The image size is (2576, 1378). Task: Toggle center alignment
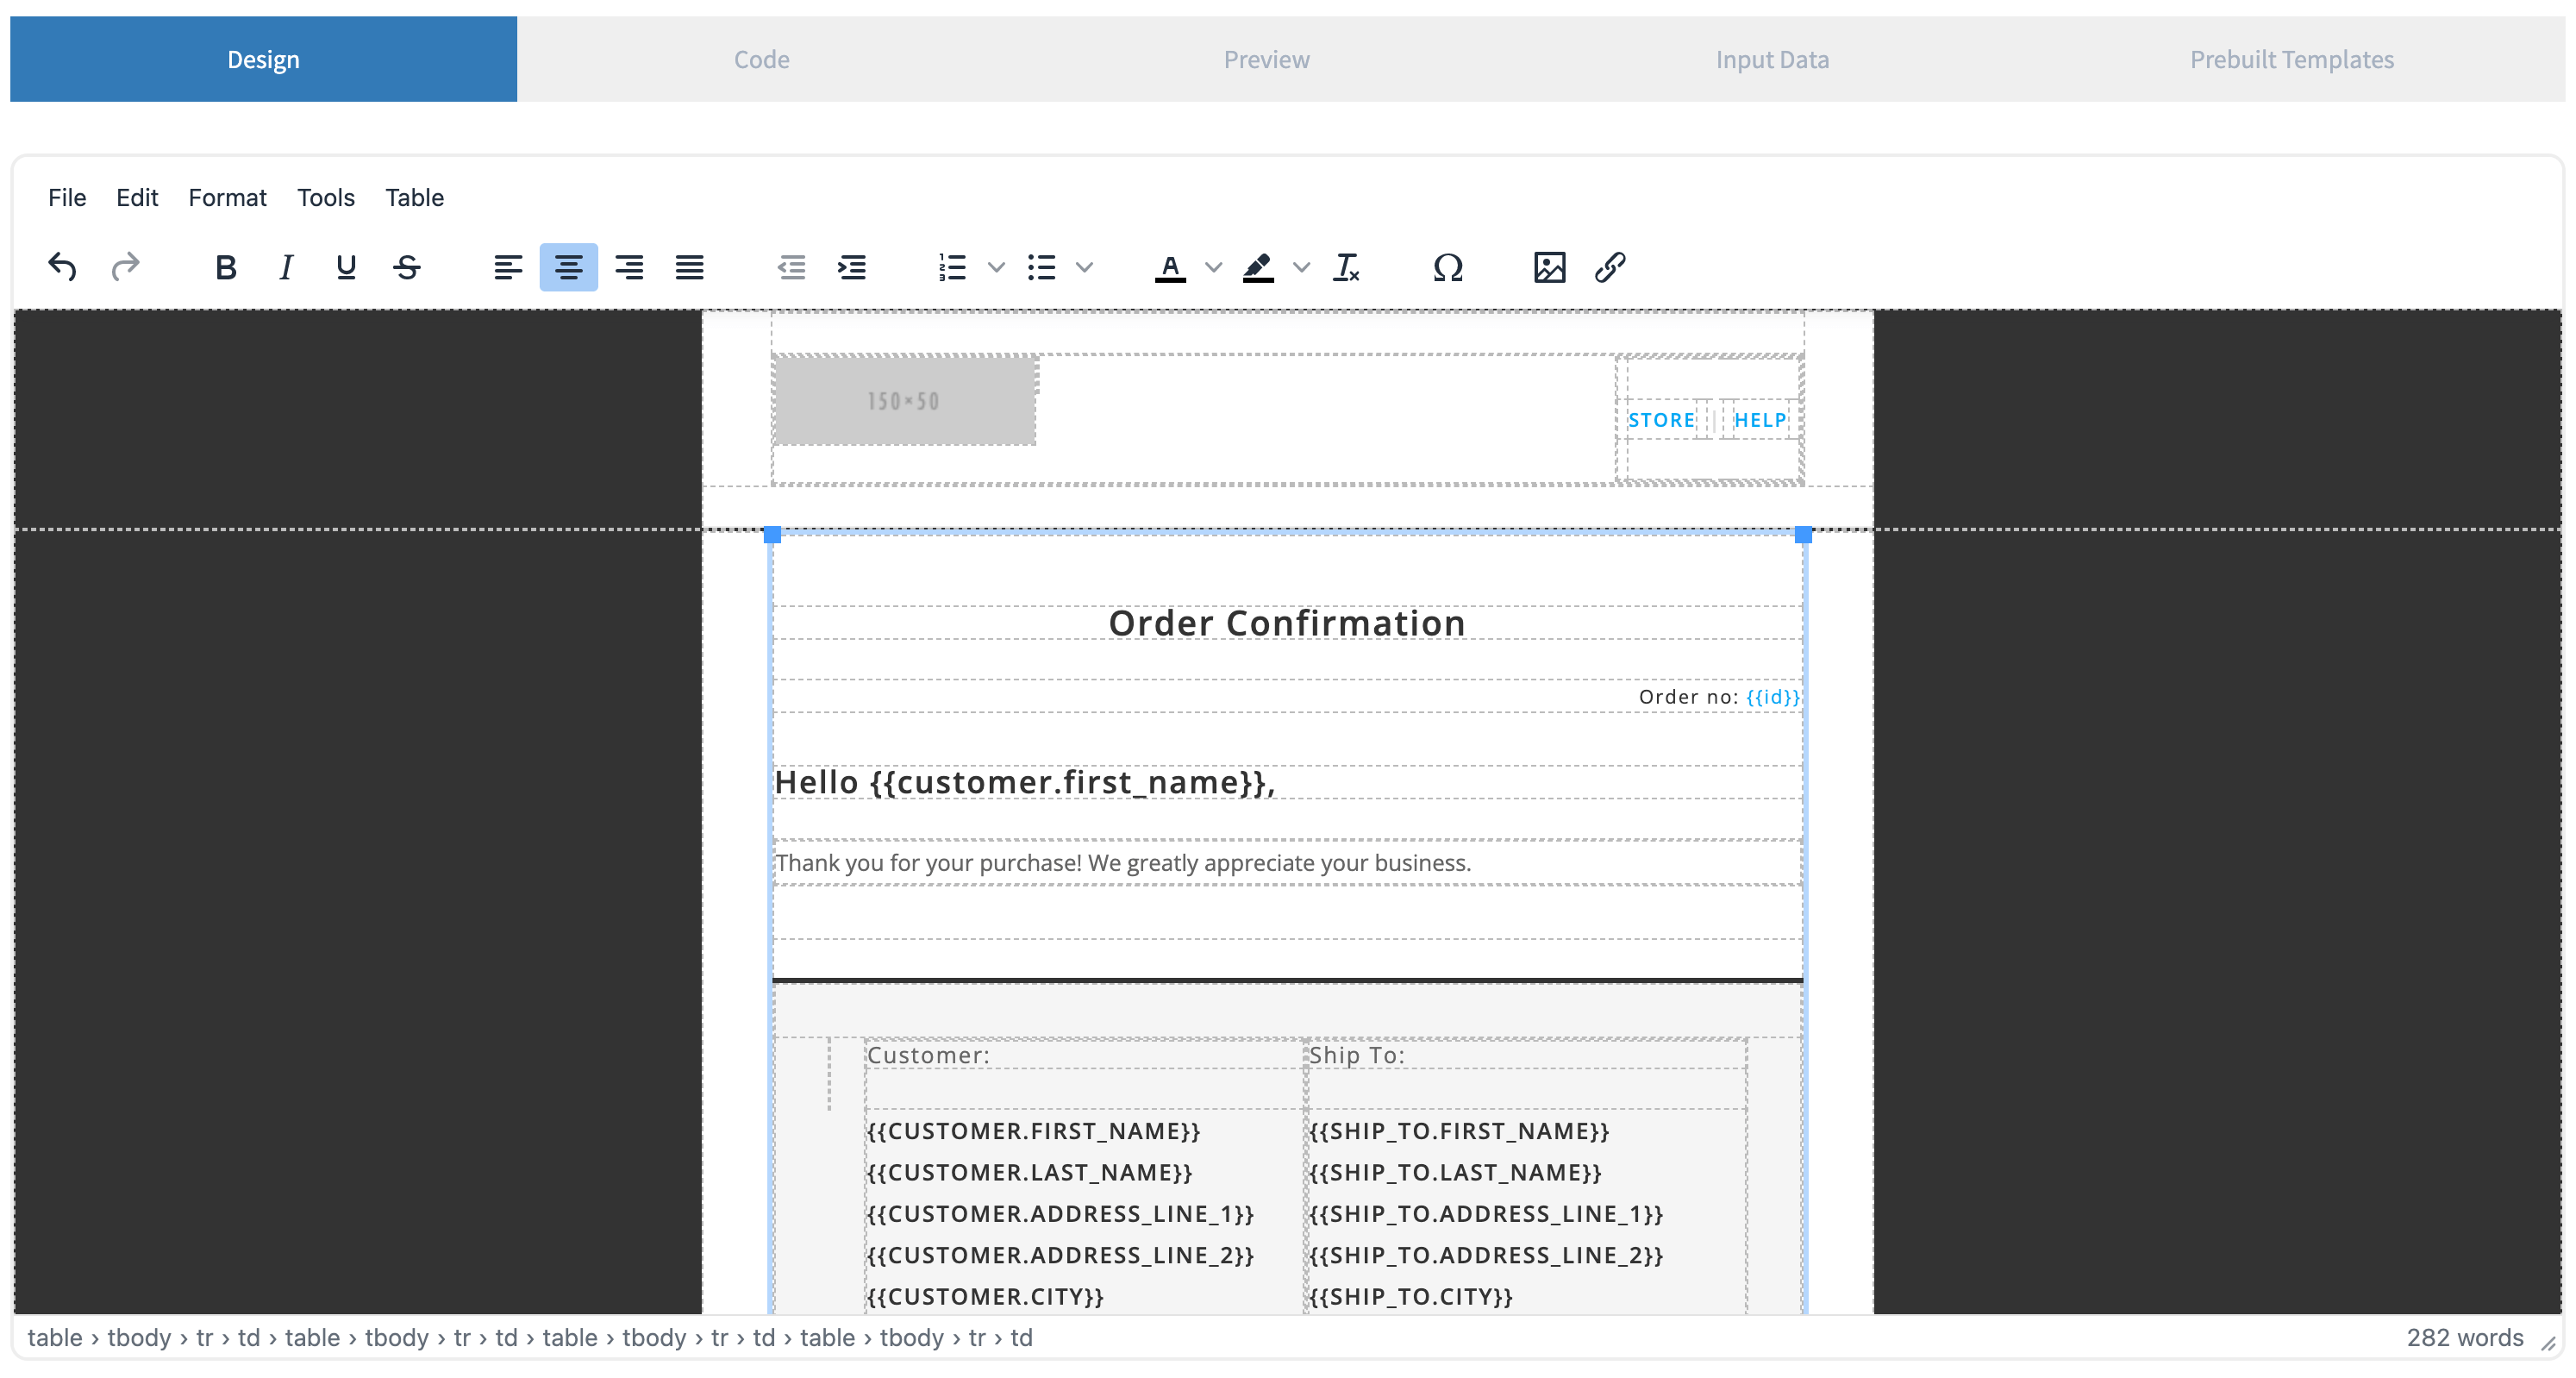[x=569, y=267]
